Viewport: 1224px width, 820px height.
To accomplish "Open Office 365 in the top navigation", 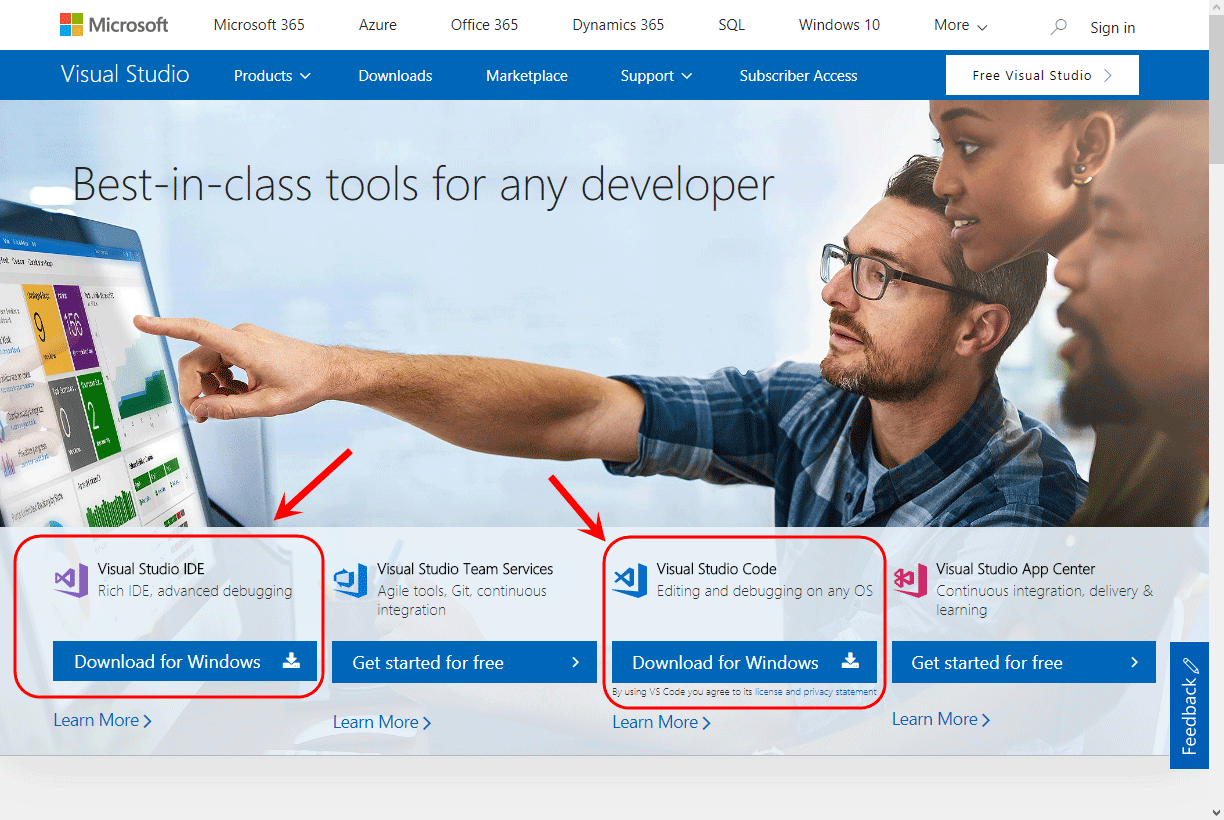I will (x=485, y=25).
